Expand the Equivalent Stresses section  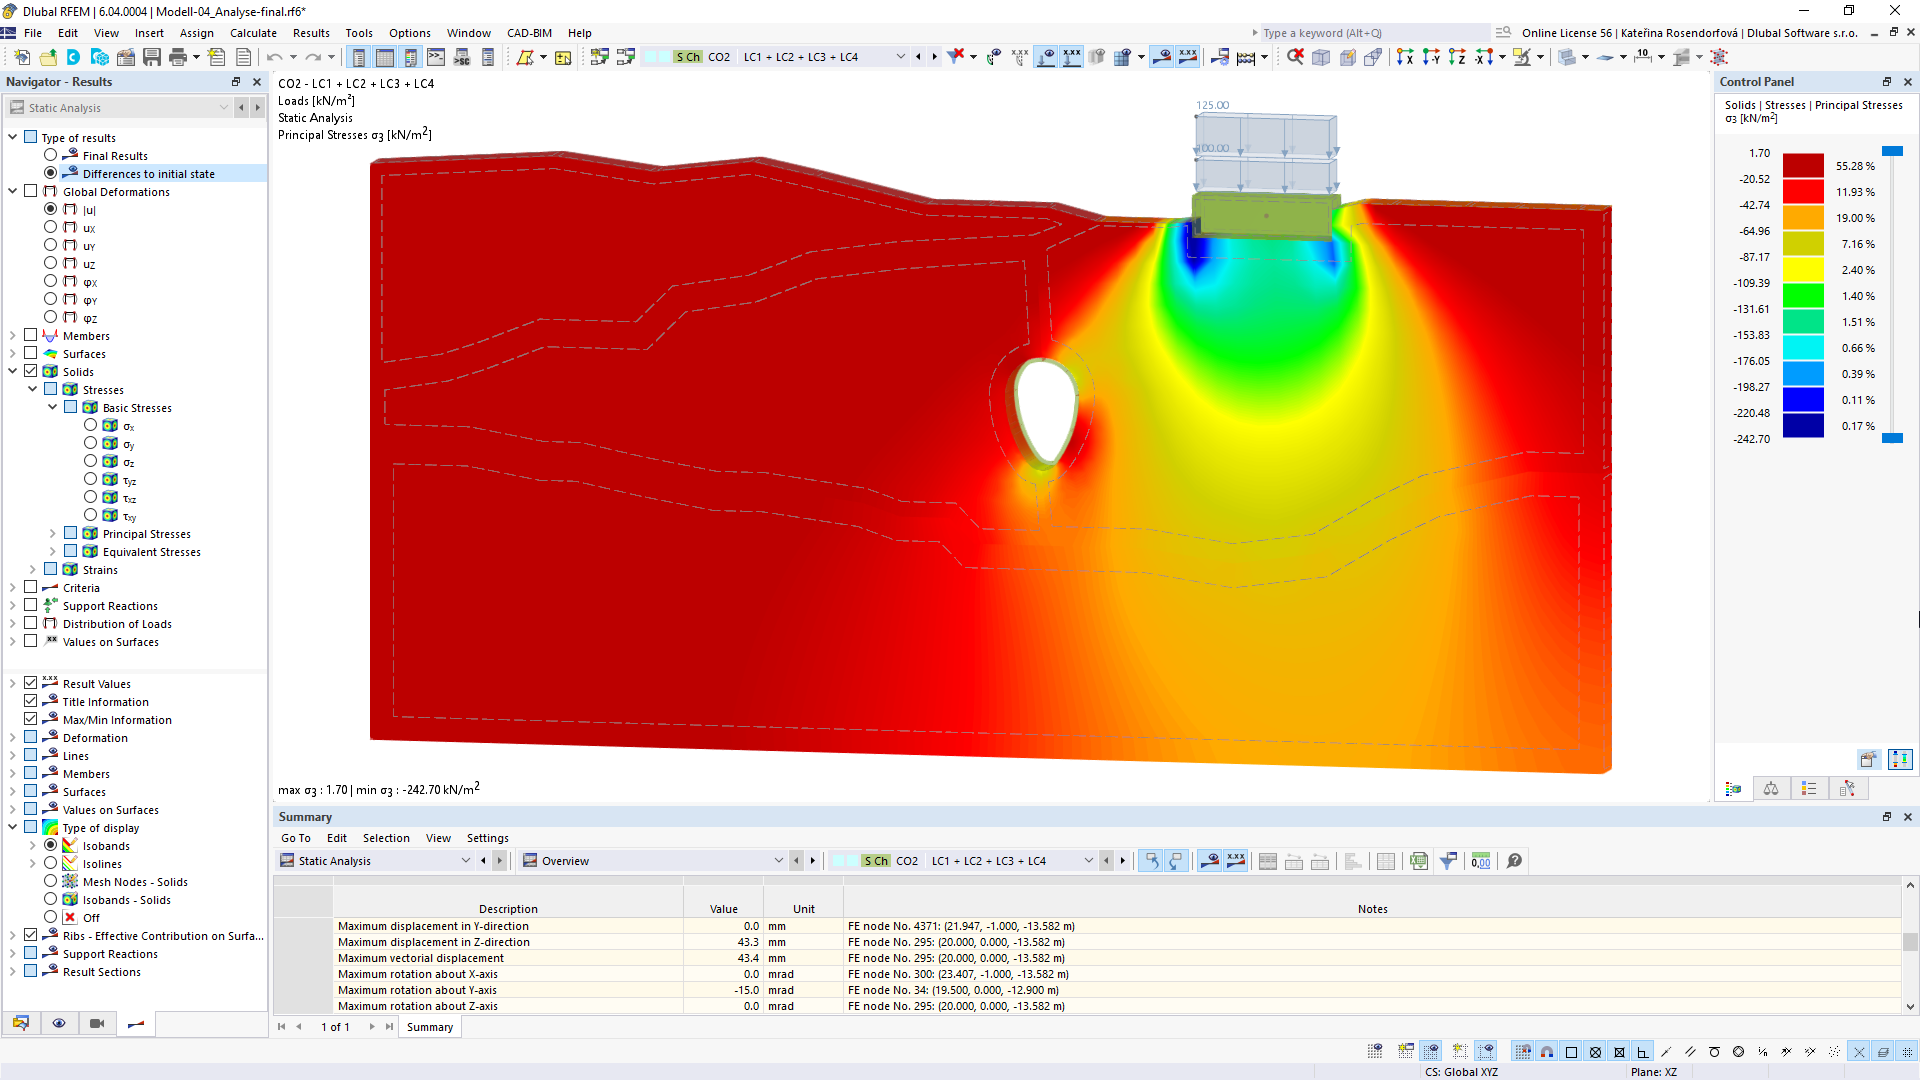click(x=50, y=551)
